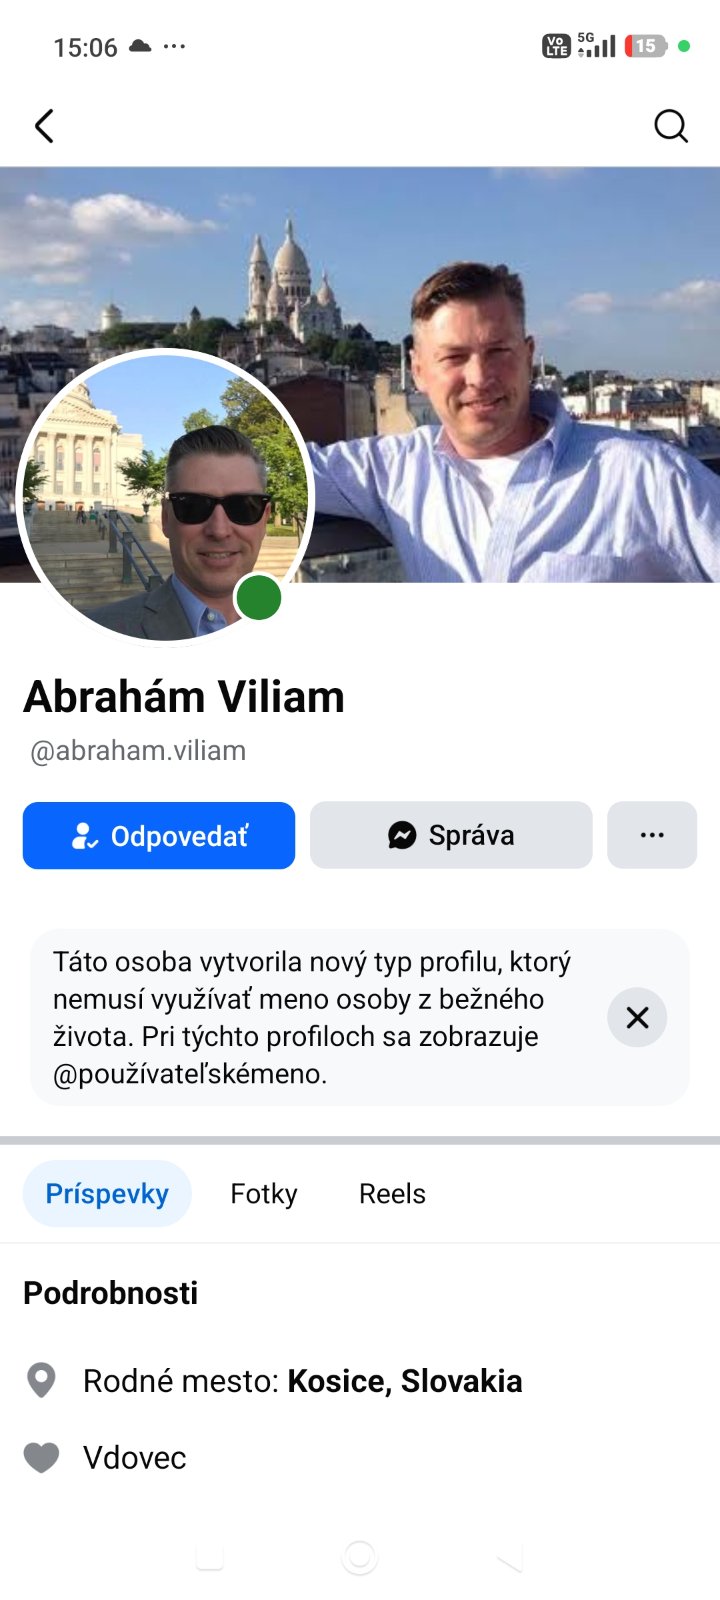Tap the Android home navigation button

point(360,1557)
